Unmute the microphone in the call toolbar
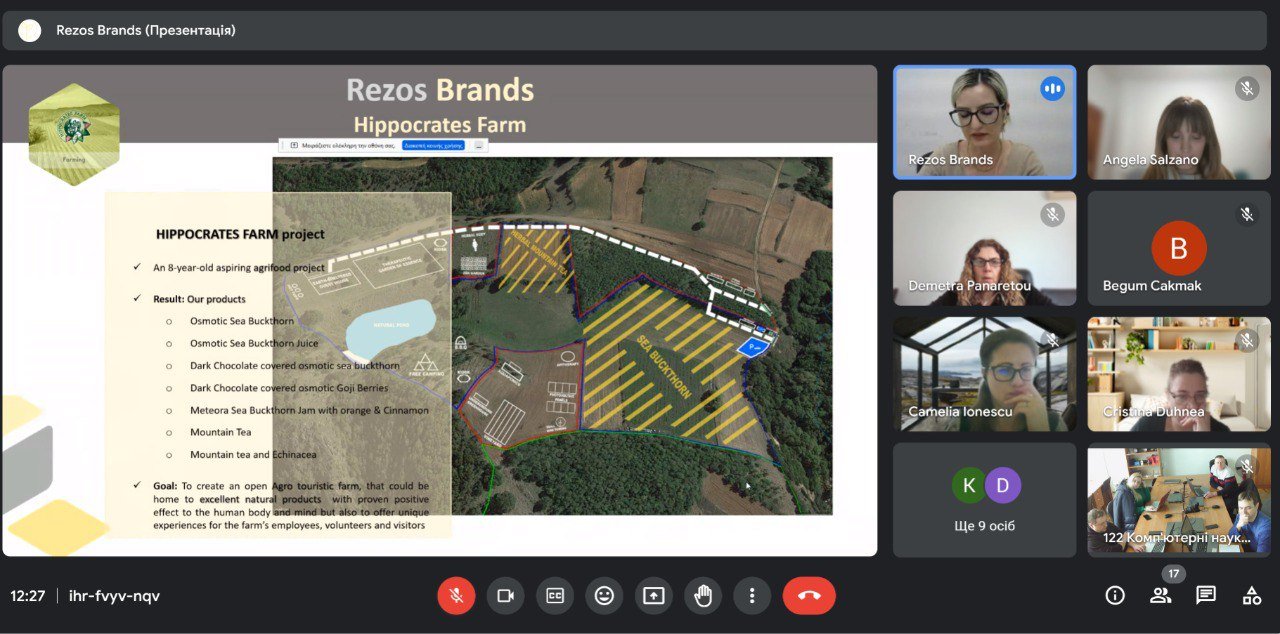Screen dimensions: 1280x634 coord(456,596)
